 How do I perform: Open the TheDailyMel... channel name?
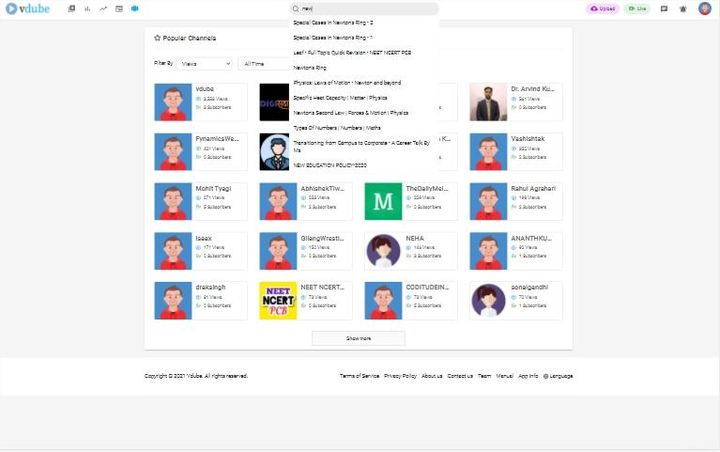(427, 188)
